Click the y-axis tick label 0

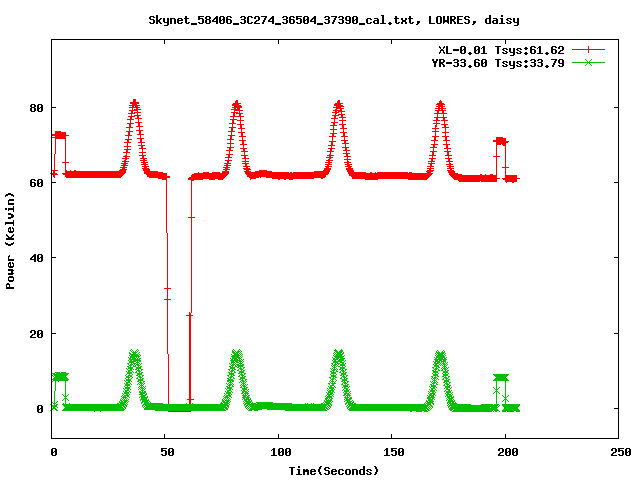pyautogui.click(x=40, y=409)
